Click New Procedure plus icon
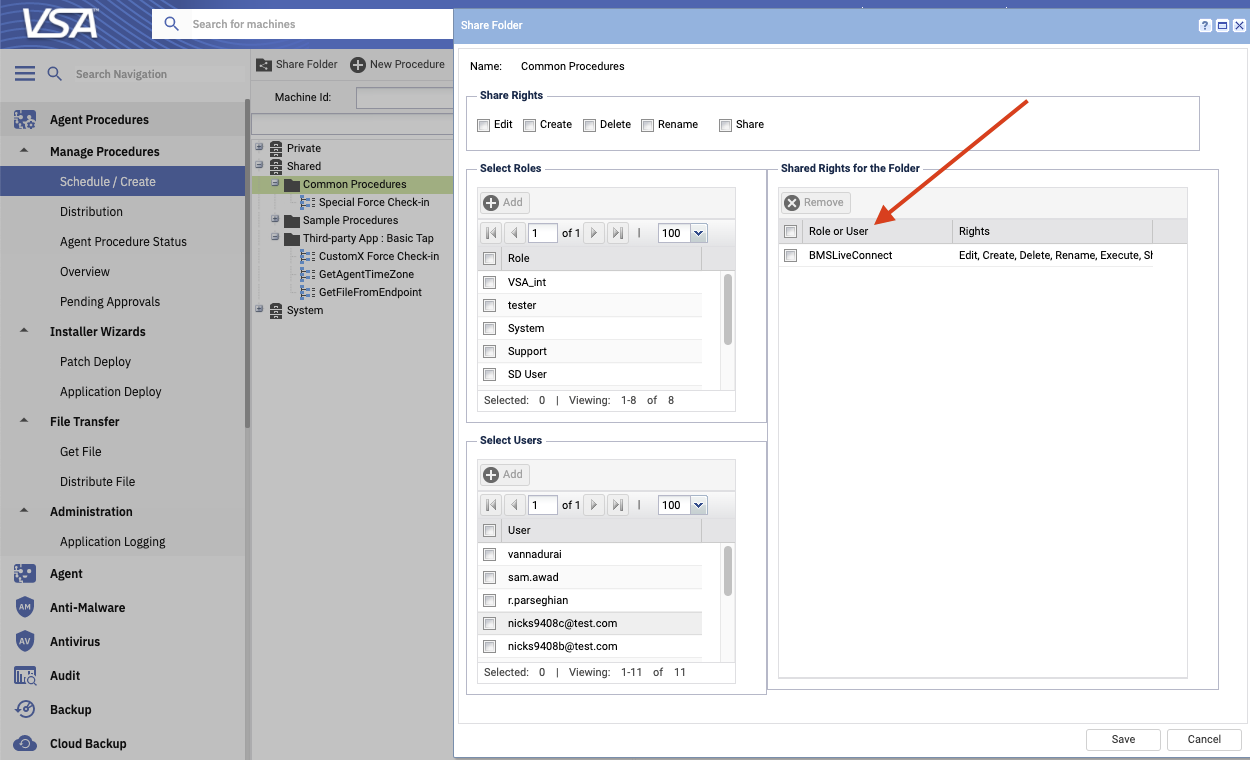This screenshot has width=1250, height=760. coord(358,64)
